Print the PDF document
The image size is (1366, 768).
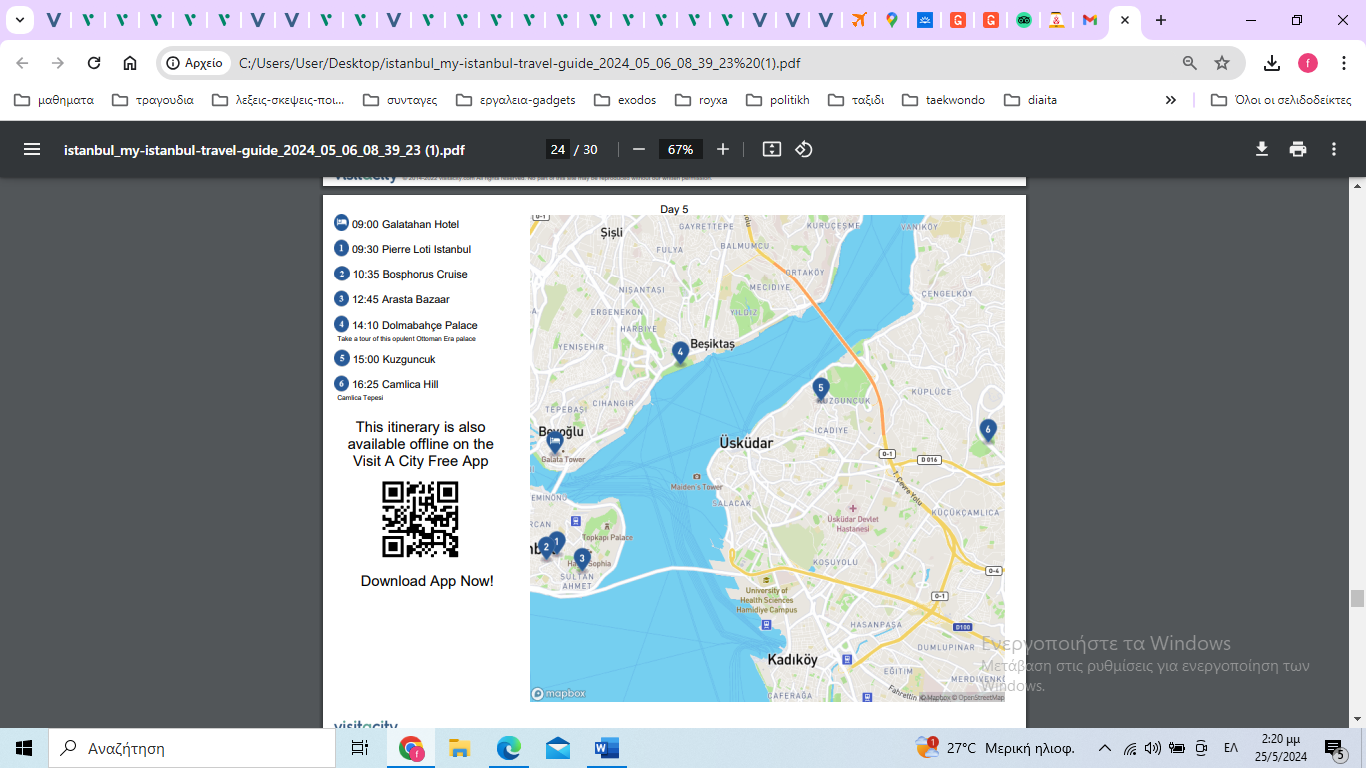click(1298, 149)
